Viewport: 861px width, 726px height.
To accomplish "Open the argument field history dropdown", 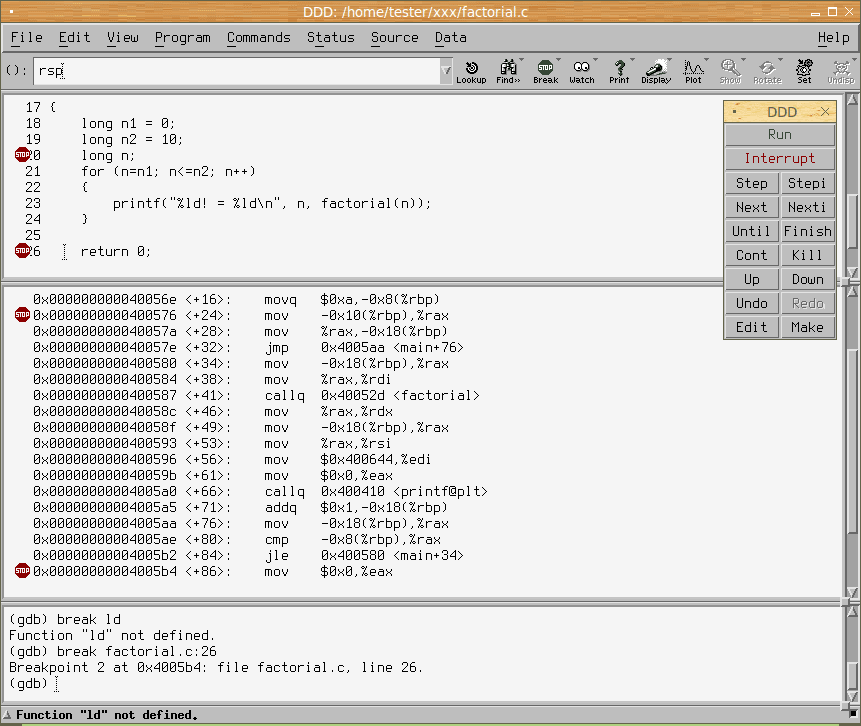I will click(446, 71).
